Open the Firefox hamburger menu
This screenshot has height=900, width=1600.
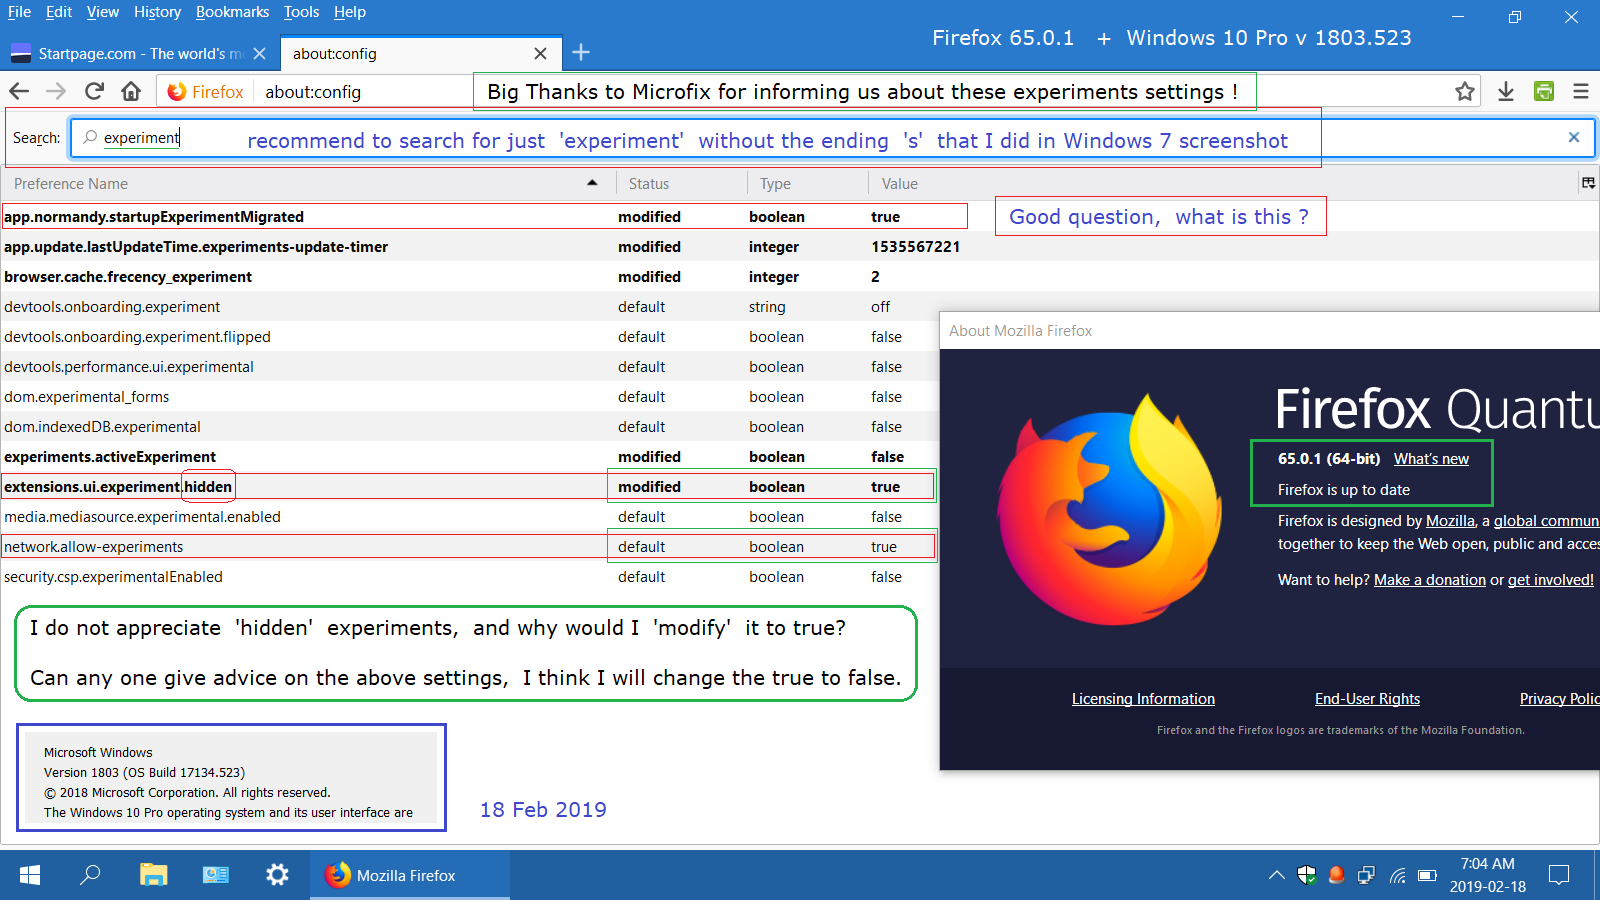point(1581,91)
